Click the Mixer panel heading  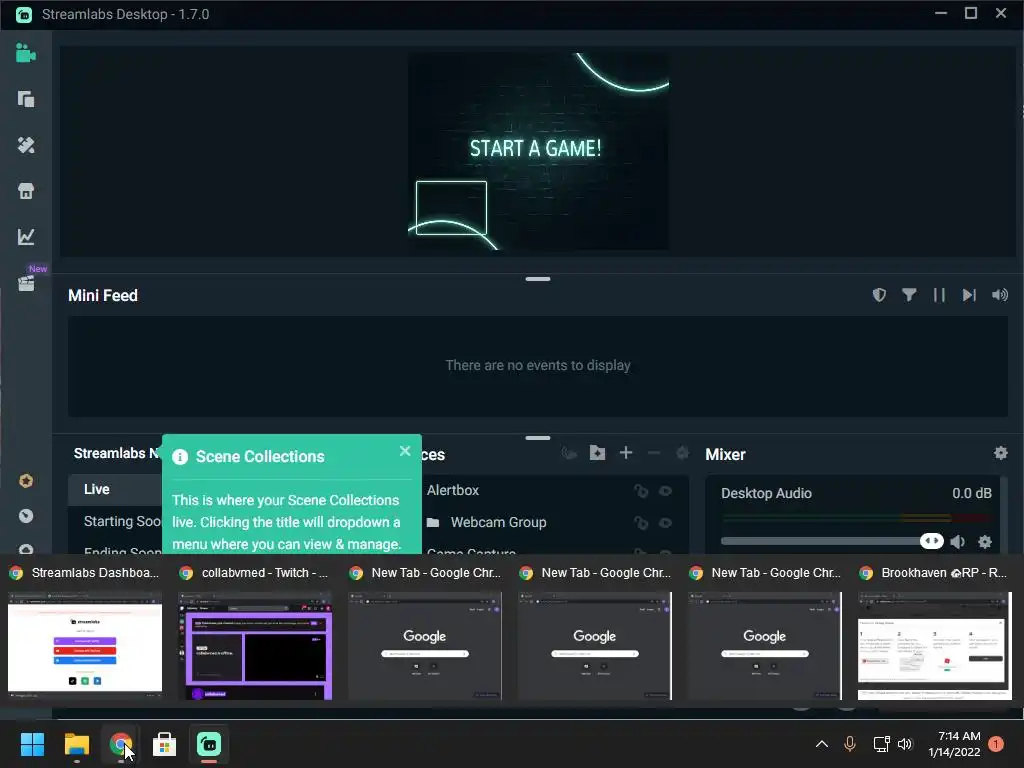[x=725, y=454]
